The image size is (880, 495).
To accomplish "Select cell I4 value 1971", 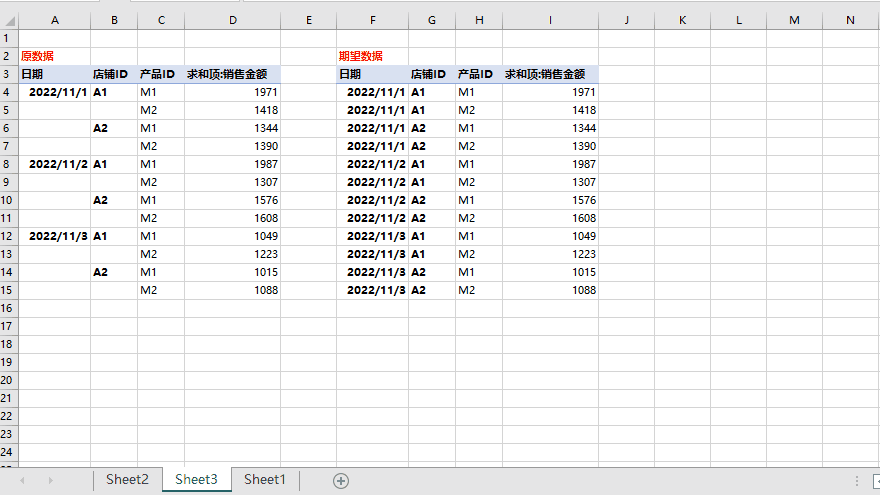I will [x=551, y=92].
